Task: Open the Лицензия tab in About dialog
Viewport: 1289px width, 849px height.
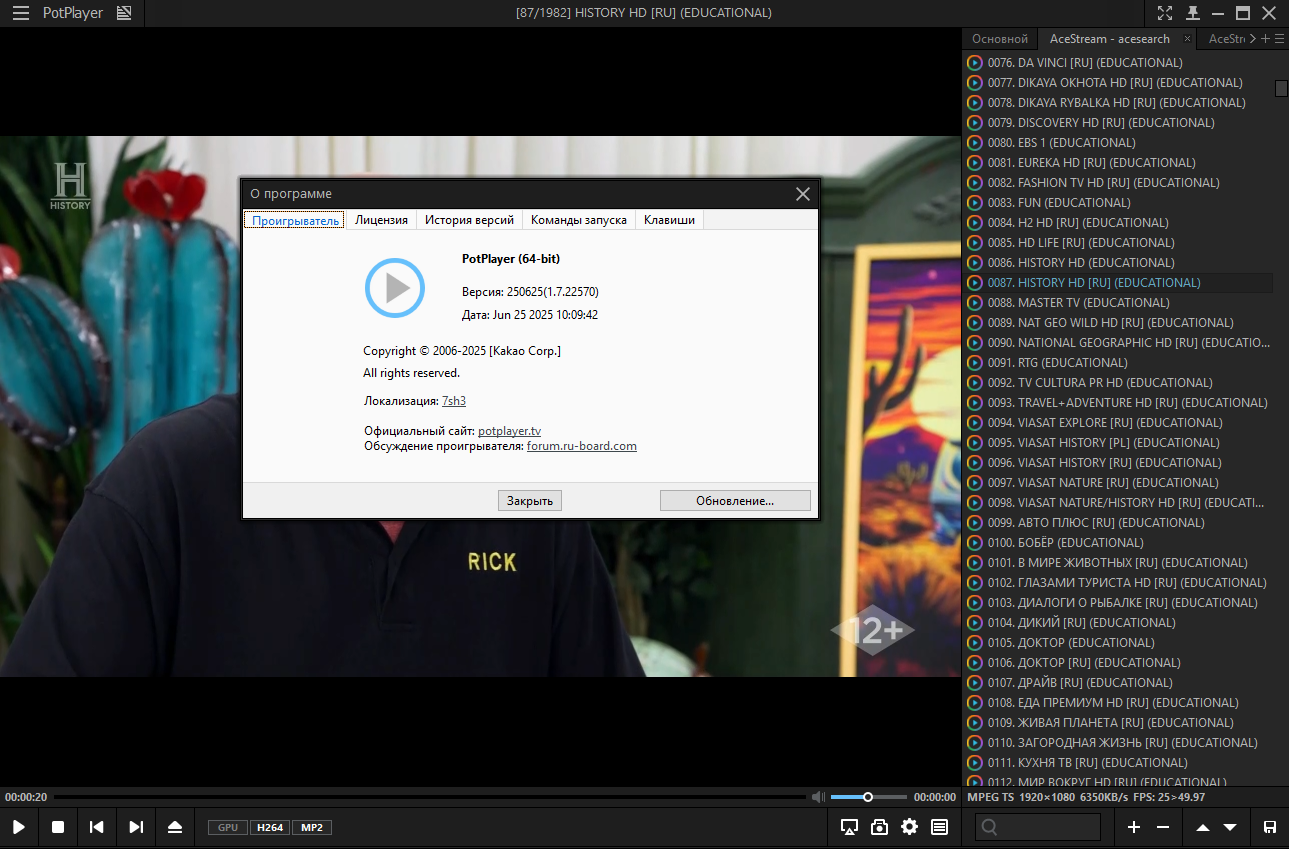Action: coord(381,220)
